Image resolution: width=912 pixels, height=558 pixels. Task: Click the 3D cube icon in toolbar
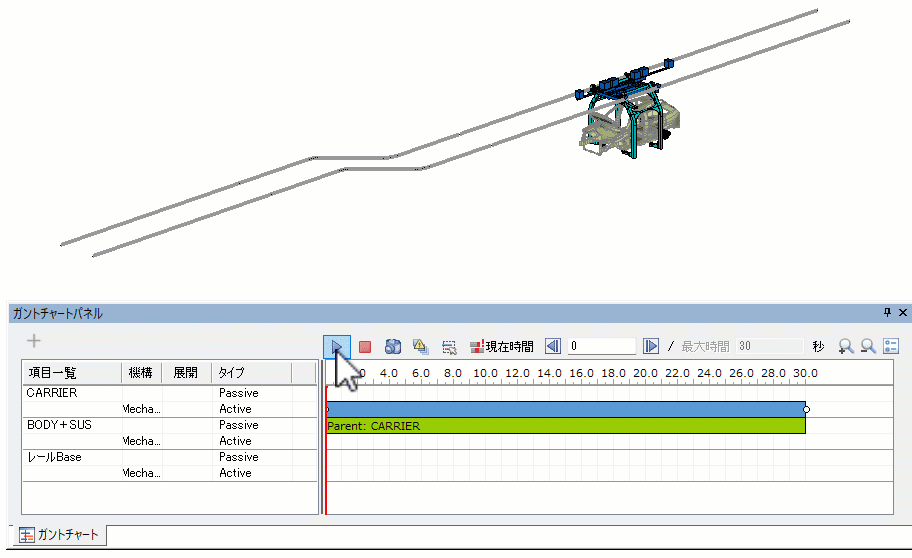393,347
